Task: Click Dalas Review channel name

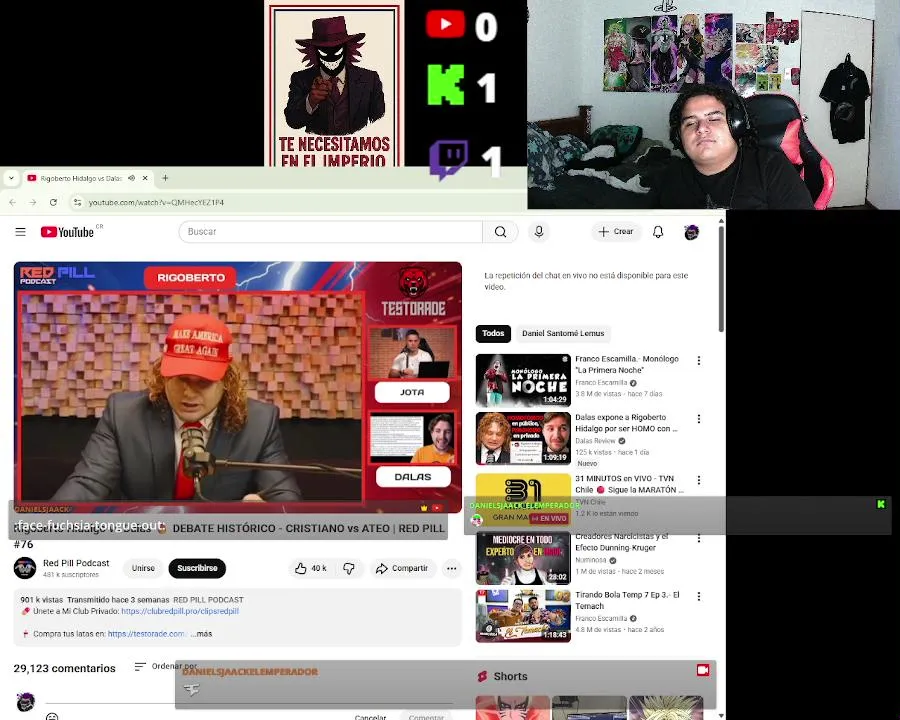Action: pos(595,442)
